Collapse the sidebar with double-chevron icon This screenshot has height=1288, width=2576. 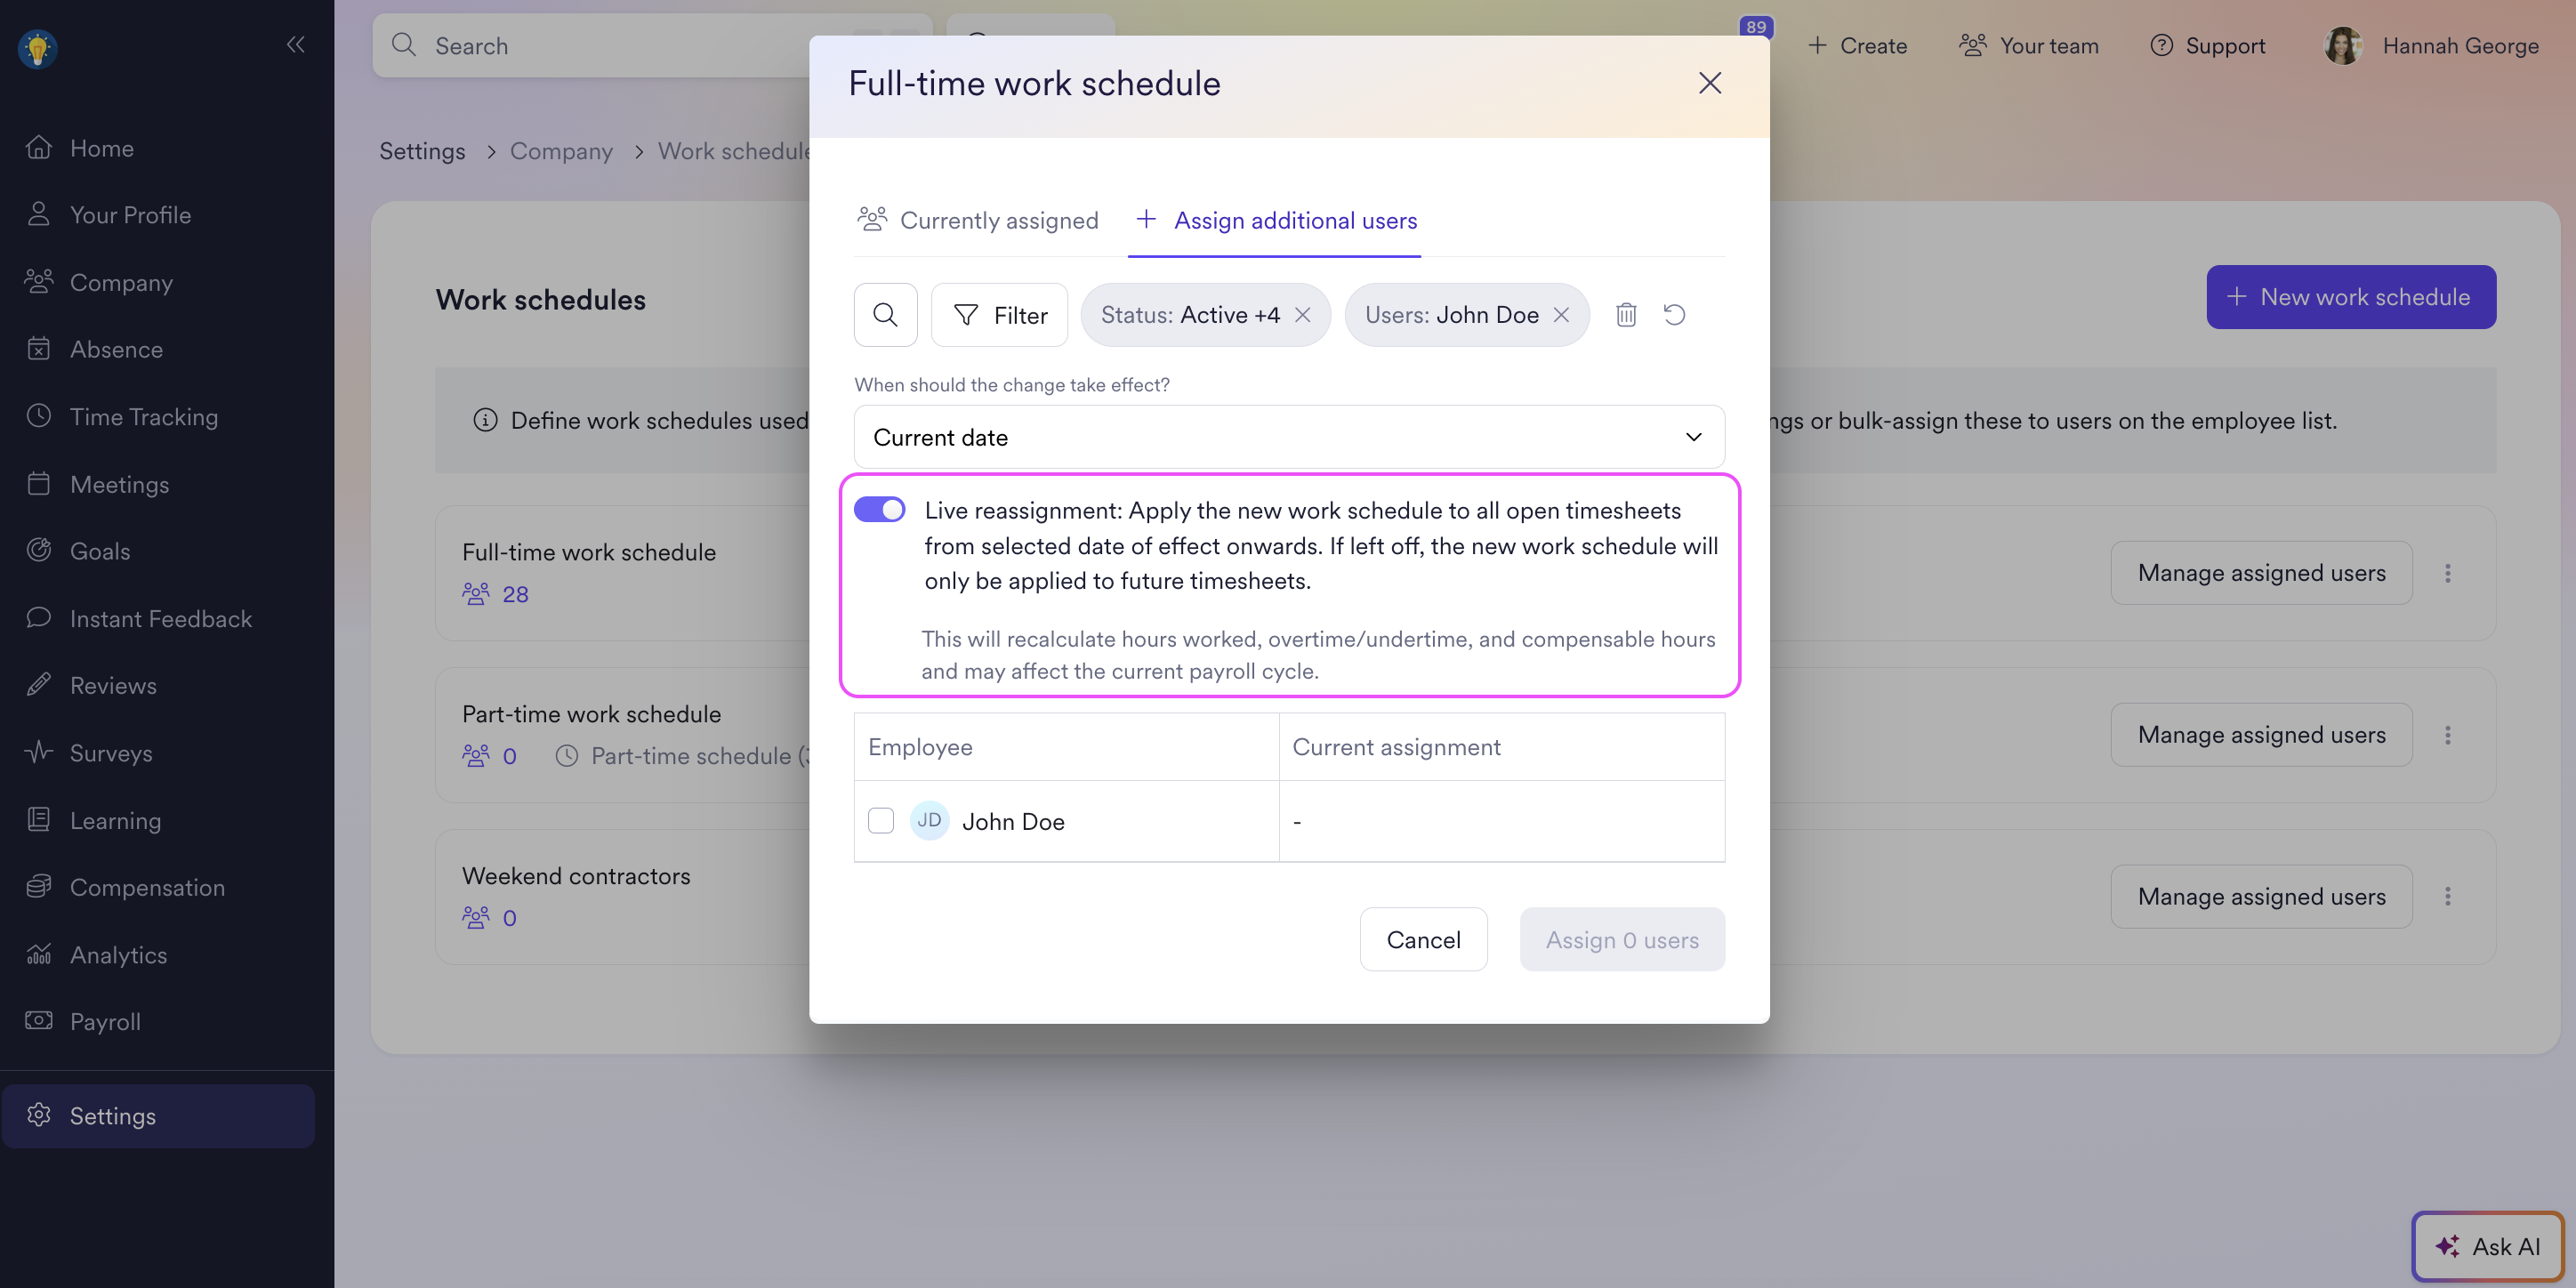click(x=295, y=44)
